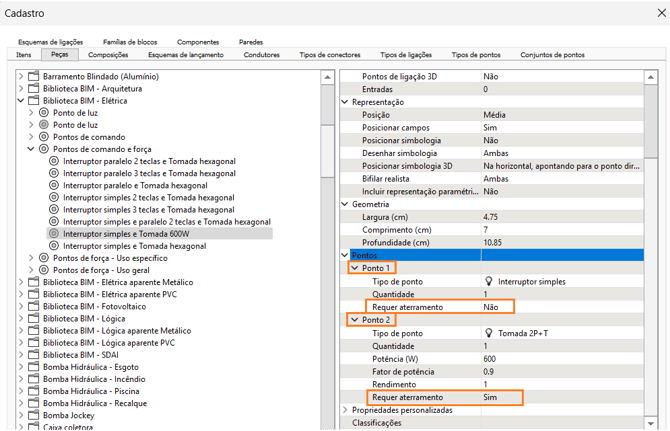This screenshot has width=670, height=431.
Task: Click the folder icon beside Bomba Jockey
Action: tap(33, 415)
